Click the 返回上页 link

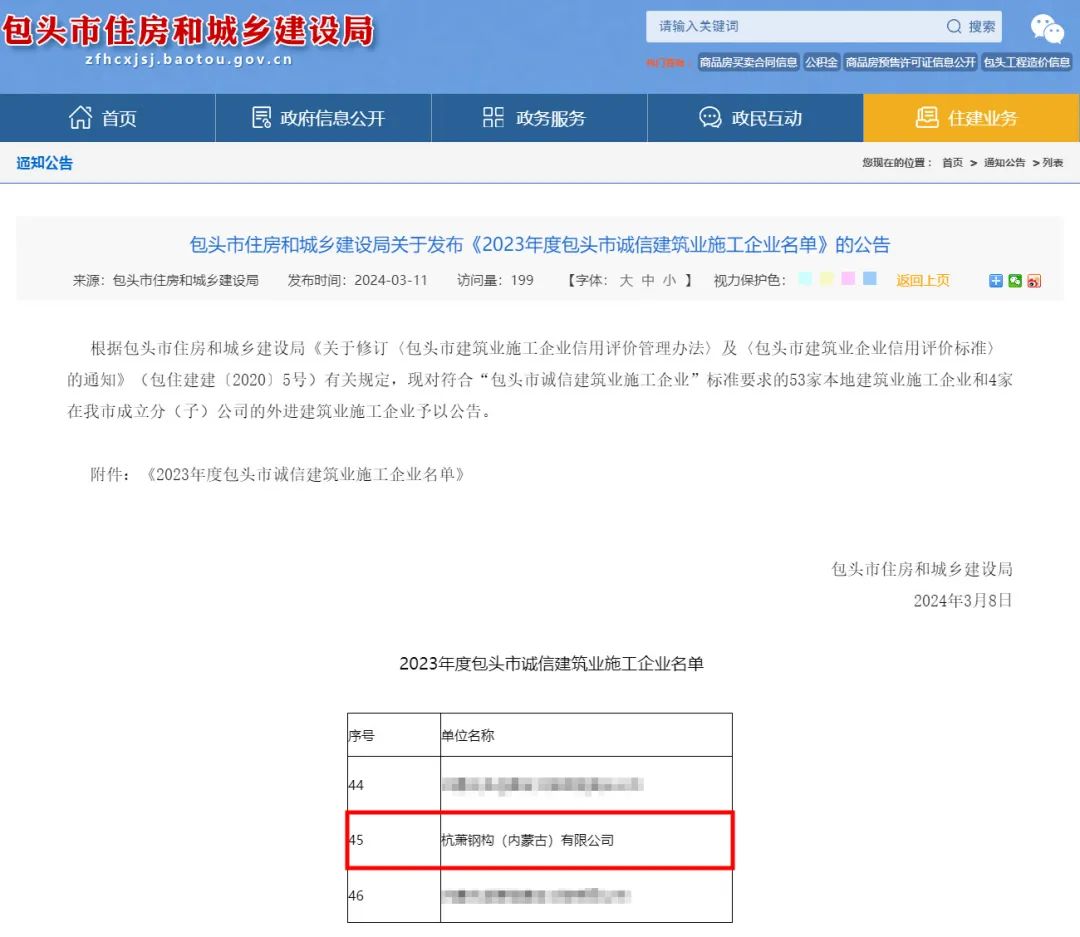point(922,281)
